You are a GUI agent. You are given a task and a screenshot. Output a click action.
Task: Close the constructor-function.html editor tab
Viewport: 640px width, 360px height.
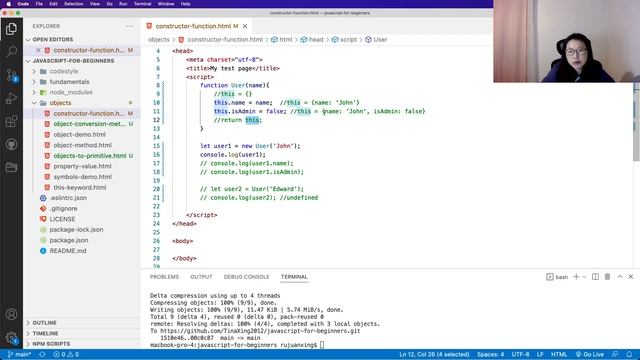click(x=245, y=26)
